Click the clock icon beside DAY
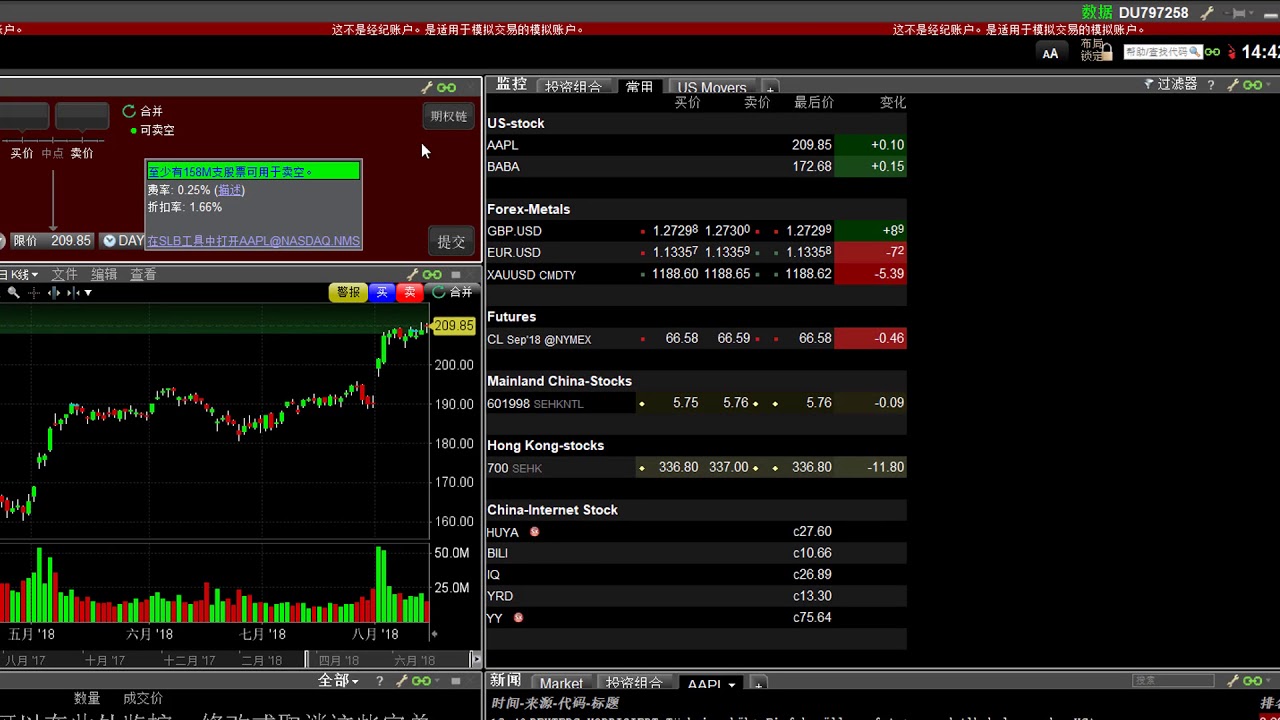The image size is (1280, 720). (x=109, y=241)
